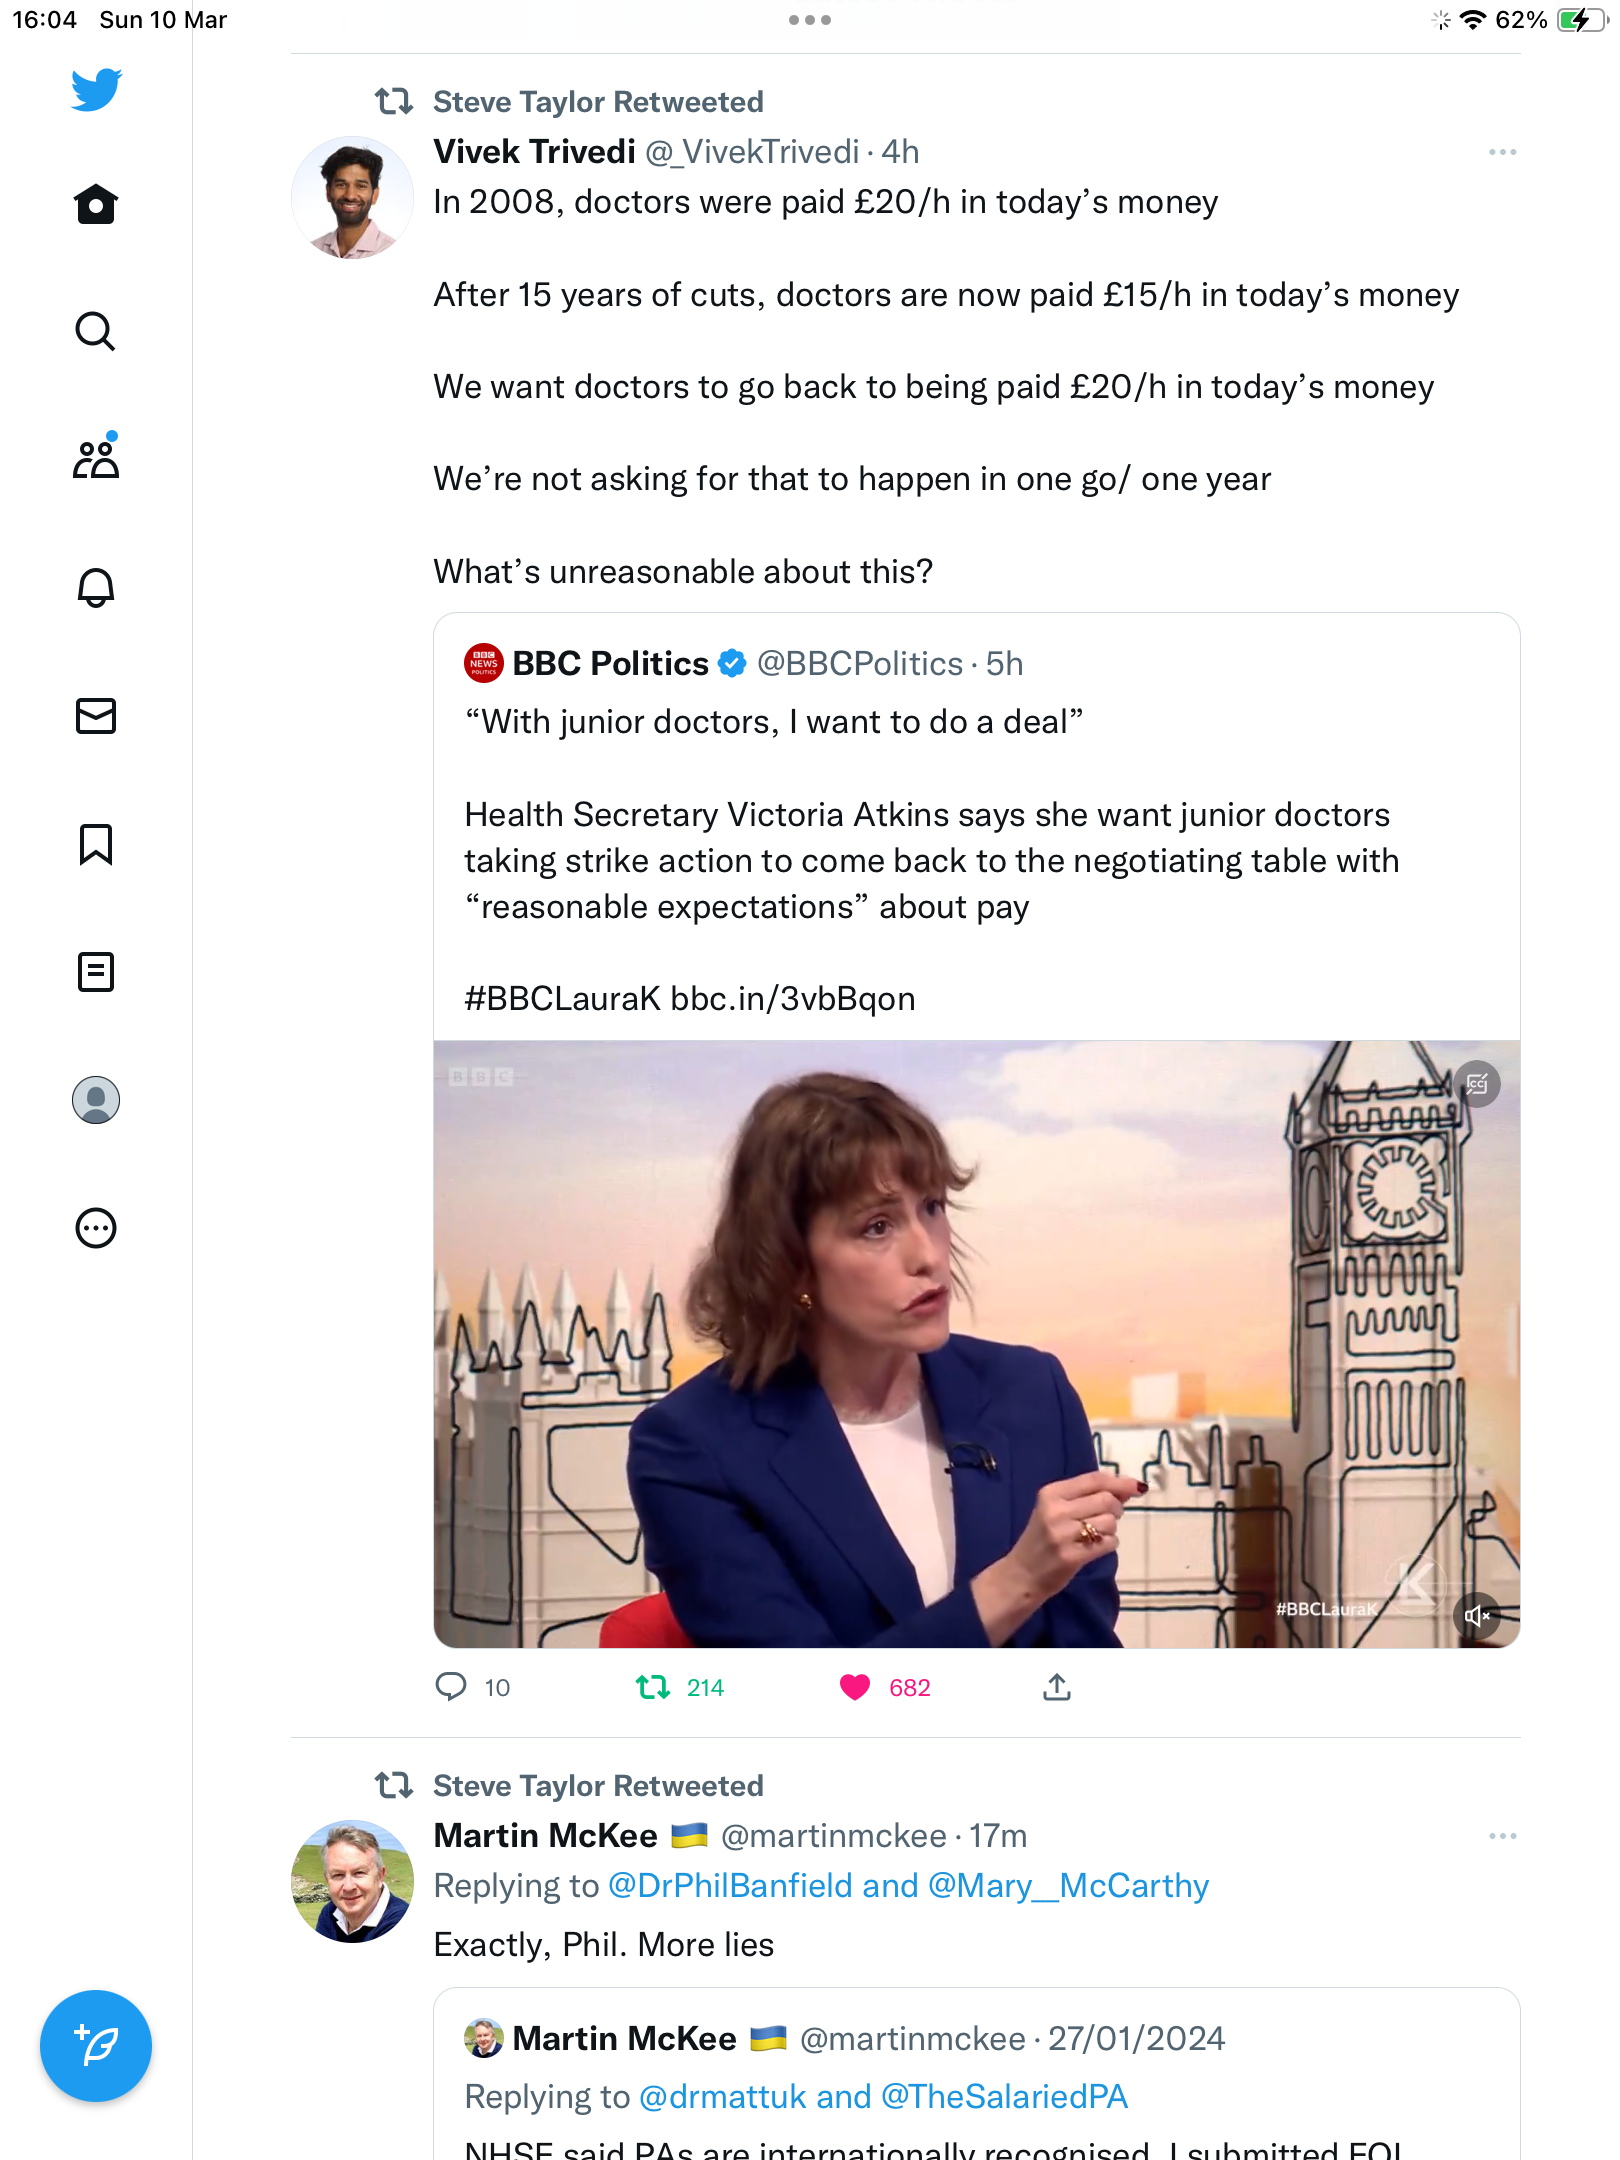
Task: Unmute the BBC video with speaker icon
Action: (x=1477, y=1615)
